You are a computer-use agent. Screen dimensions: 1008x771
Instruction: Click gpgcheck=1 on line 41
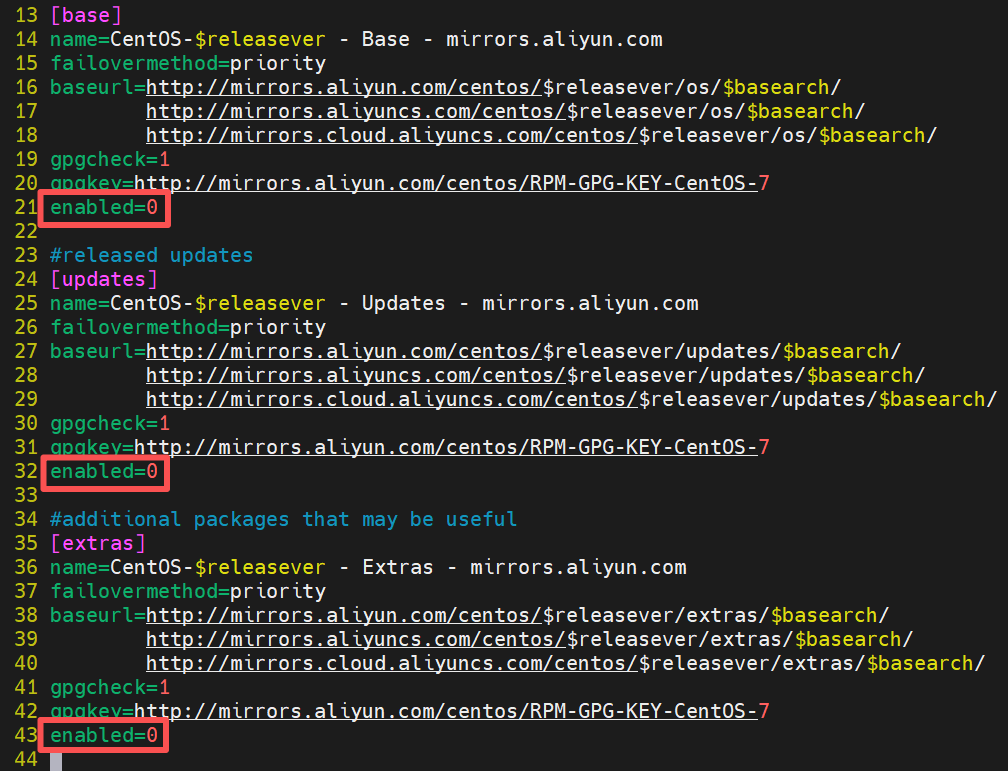(x=110, y=687)
